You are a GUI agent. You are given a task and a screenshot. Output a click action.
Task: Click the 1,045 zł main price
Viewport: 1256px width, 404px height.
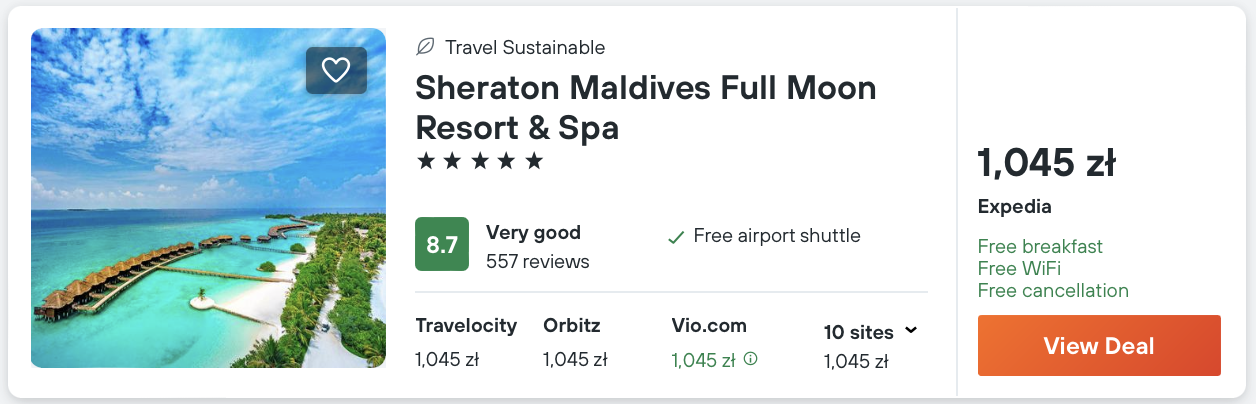pyautogui.click(x=1046, y=163)
